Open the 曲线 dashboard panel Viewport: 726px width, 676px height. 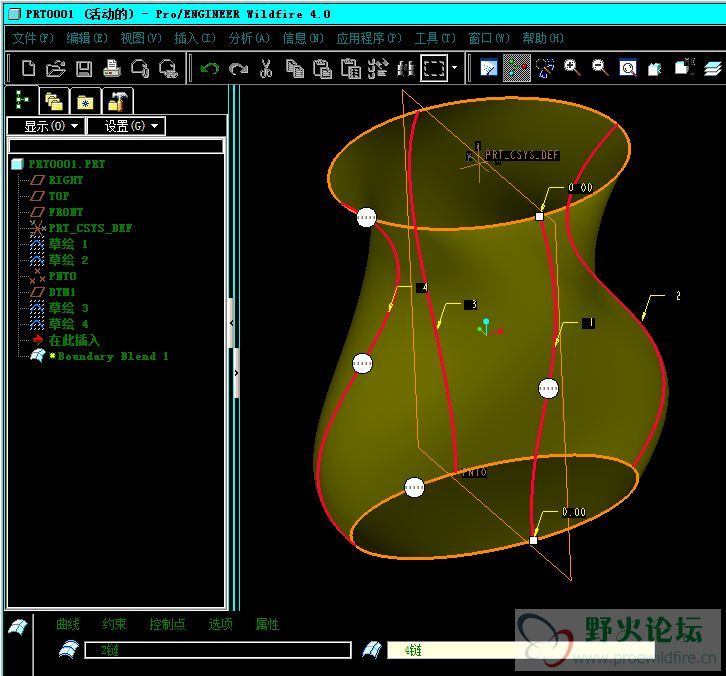(x=68, y=624)
